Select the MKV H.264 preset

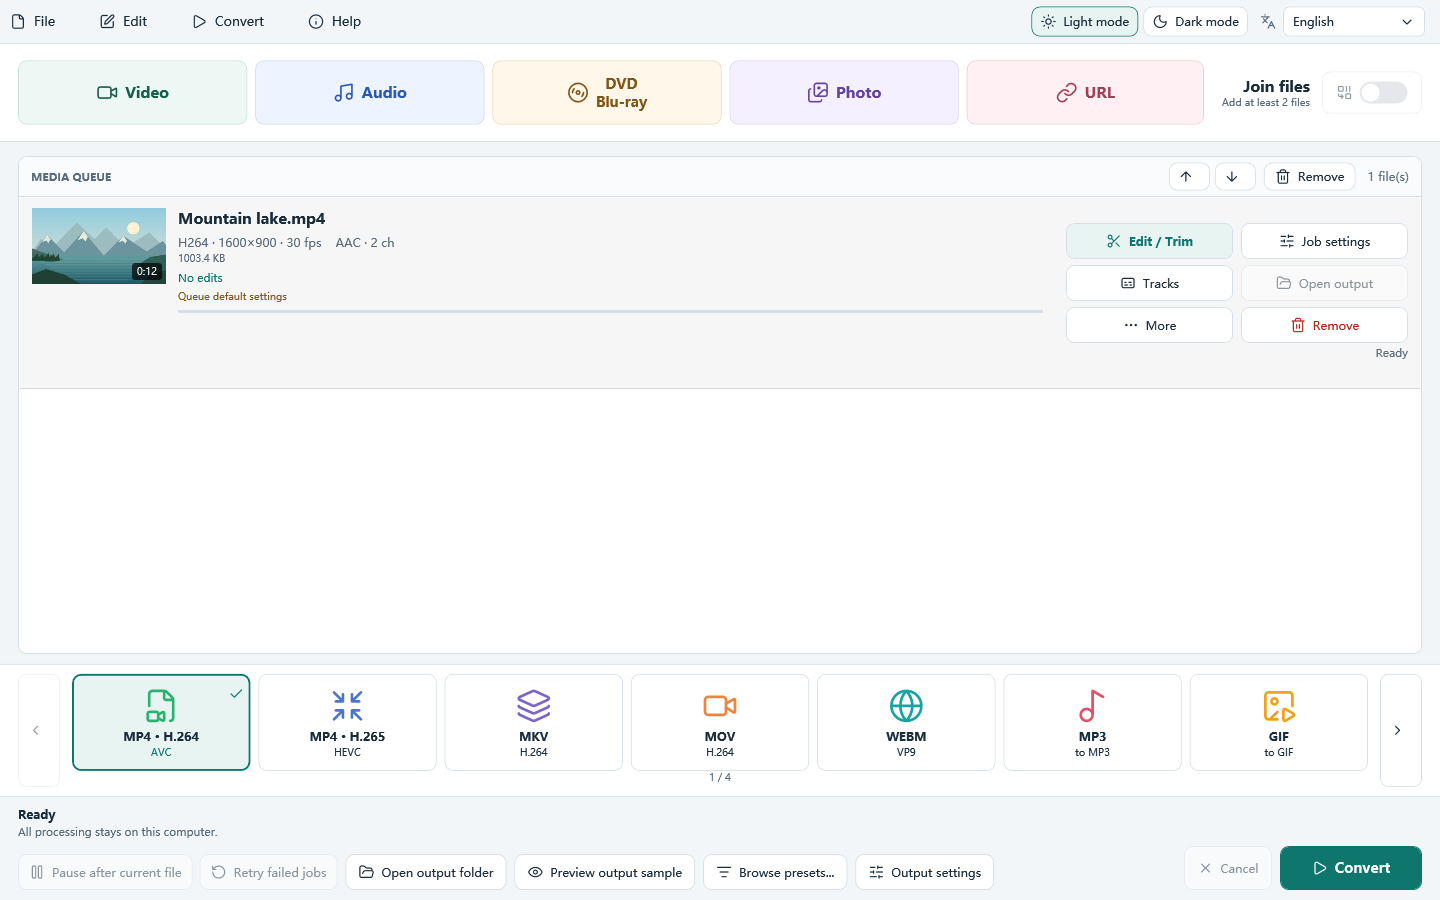pyautogui.click(x=534, y=722)
